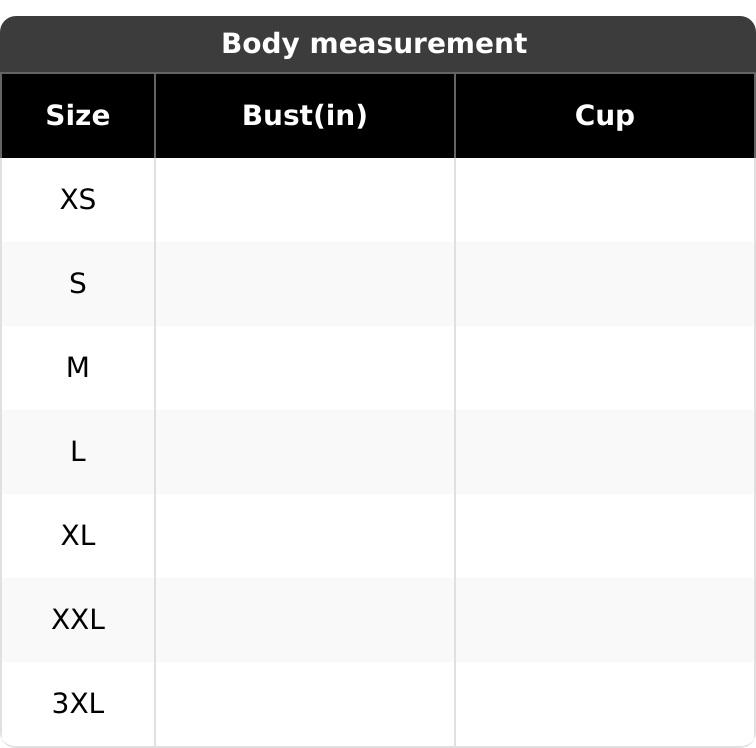Viewport: 756px width, 748px height.
Task: Click the Cup cell for size S
Action: (605, 284)
